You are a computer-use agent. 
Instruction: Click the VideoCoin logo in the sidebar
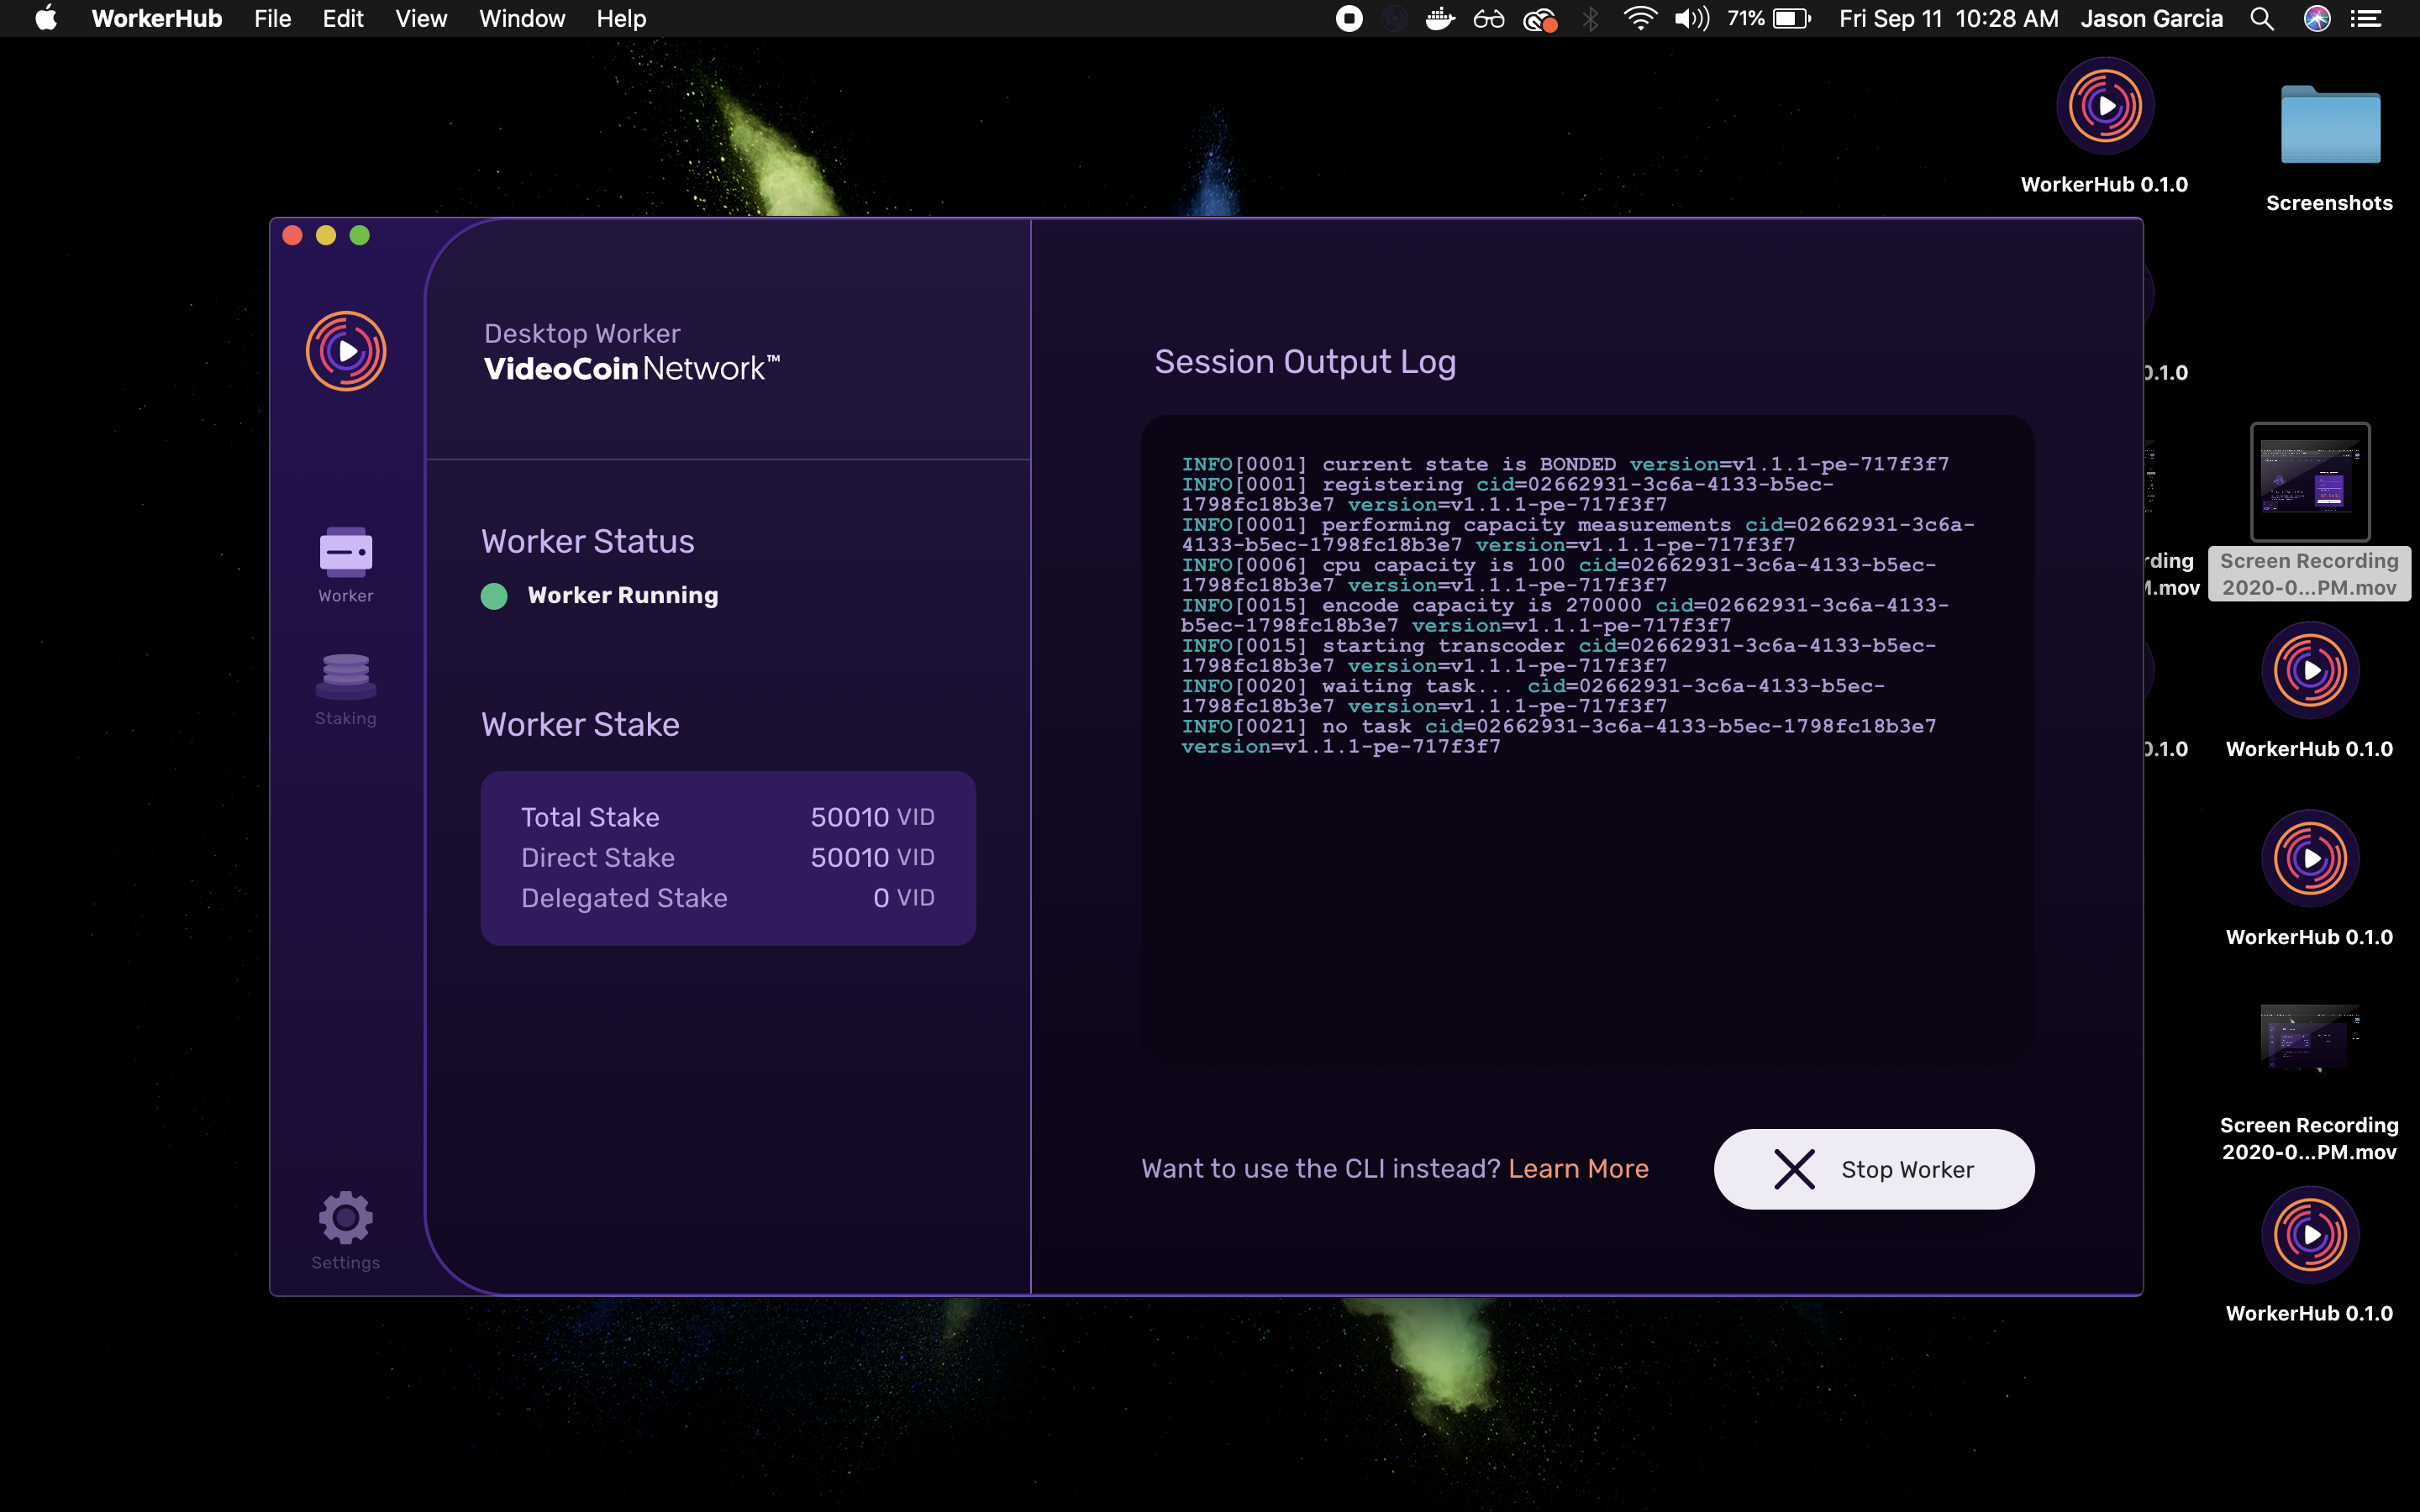[x=346, y=351]
